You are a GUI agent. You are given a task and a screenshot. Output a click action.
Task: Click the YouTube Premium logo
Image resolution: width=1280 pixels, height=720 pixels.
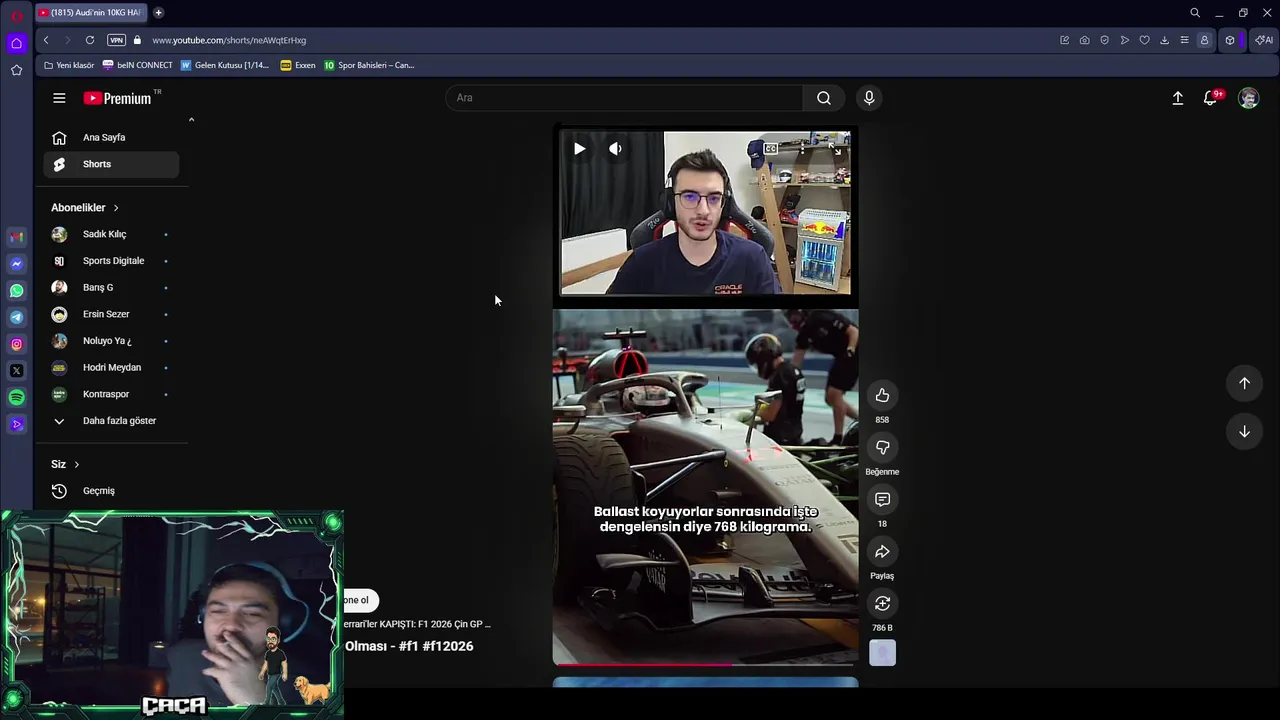[x=117, y=98]
